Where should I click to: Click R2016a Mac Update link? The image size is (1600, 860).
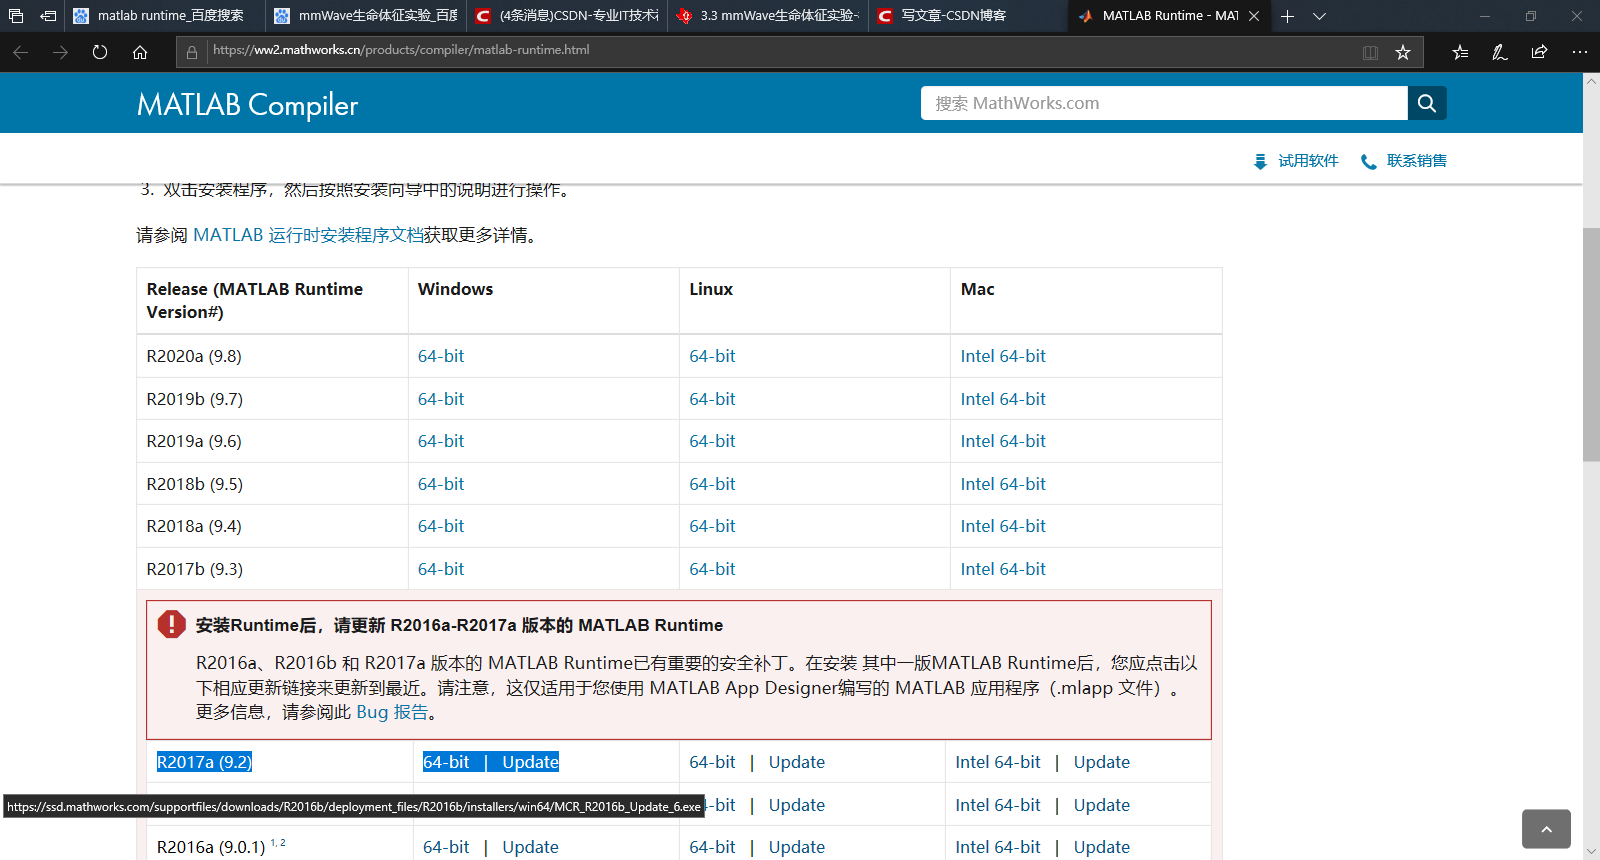pos(1102,847)
